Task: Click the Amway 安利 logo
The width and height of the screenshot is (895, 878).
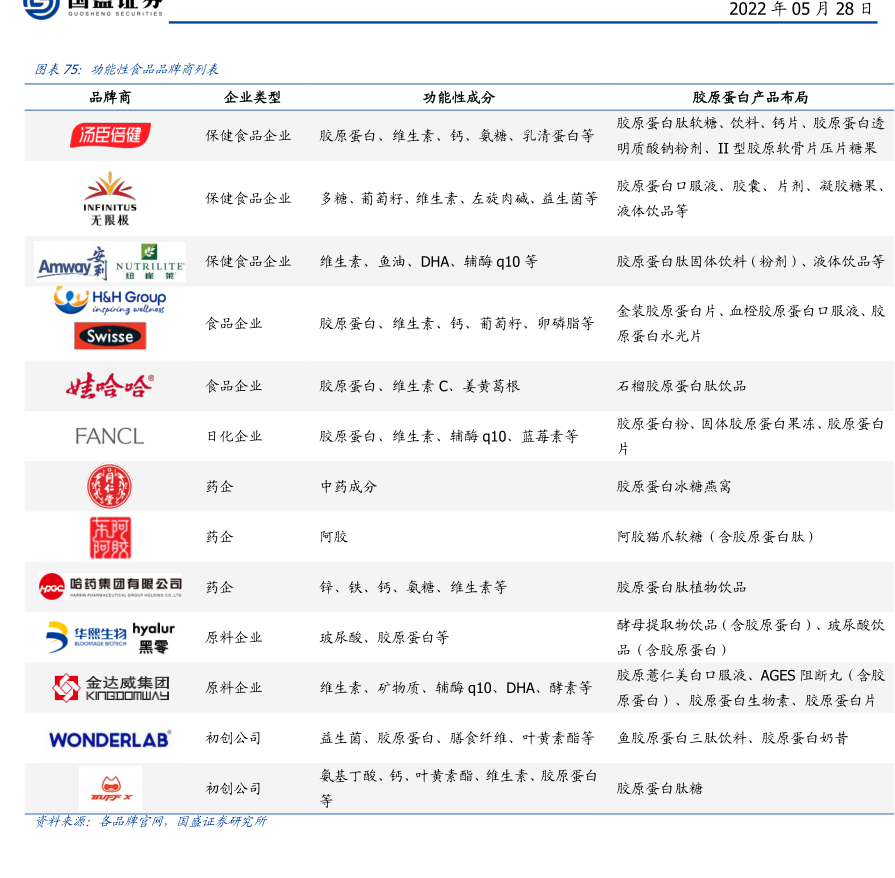Action: (72, 263)
